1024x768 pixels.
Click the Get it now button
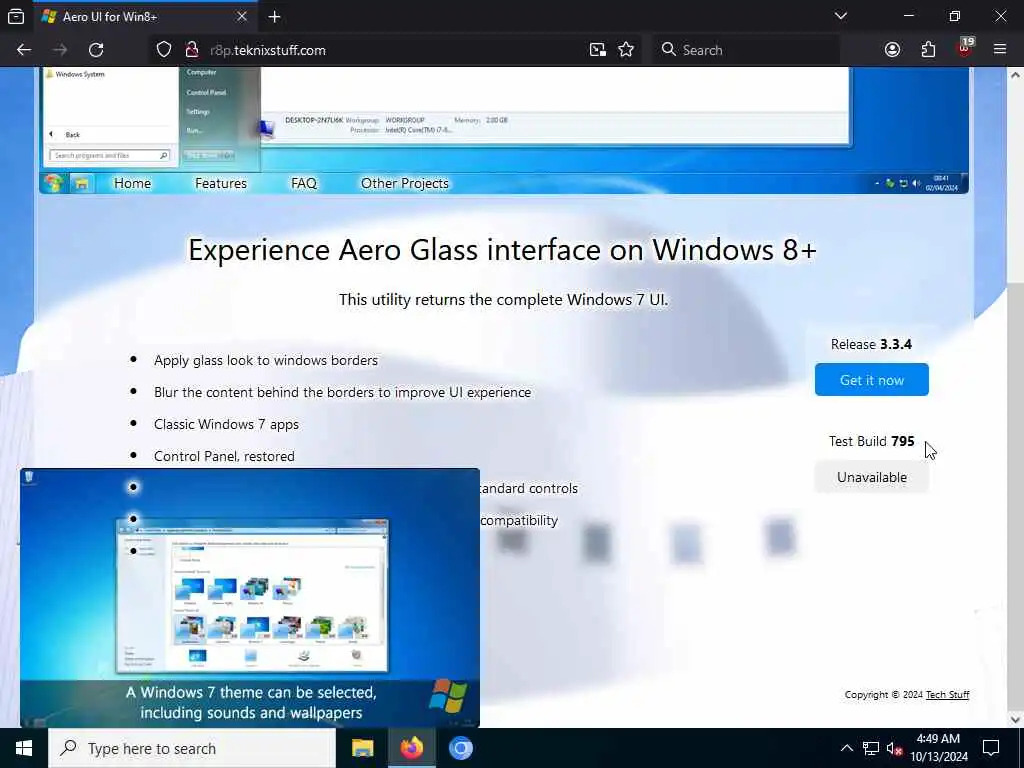pos(872,379)
